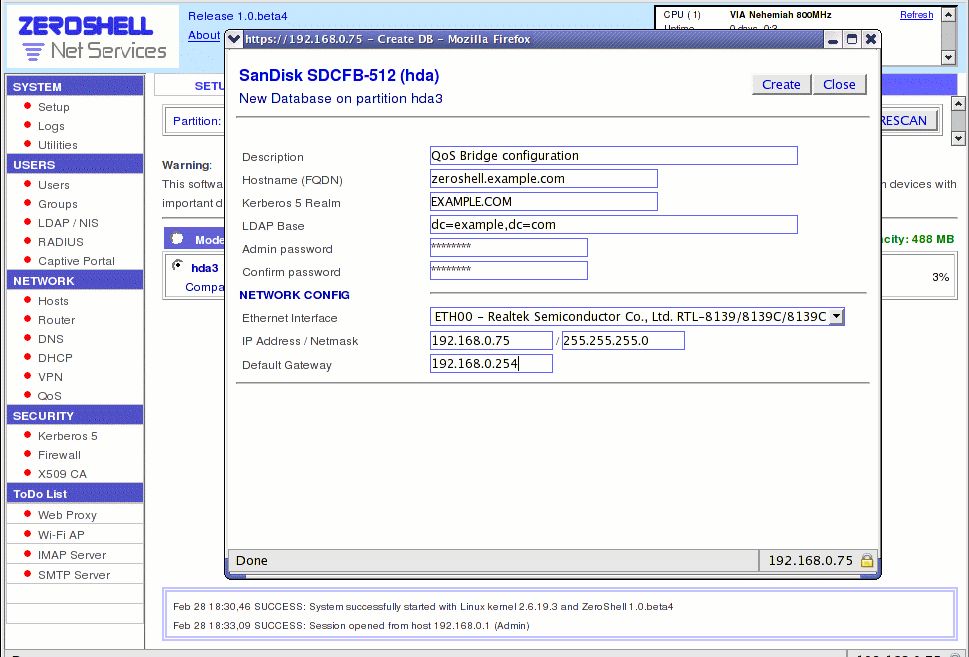Open the QoS network page
This screenshot has width=969, height=657.
click(x=50, y=396)
